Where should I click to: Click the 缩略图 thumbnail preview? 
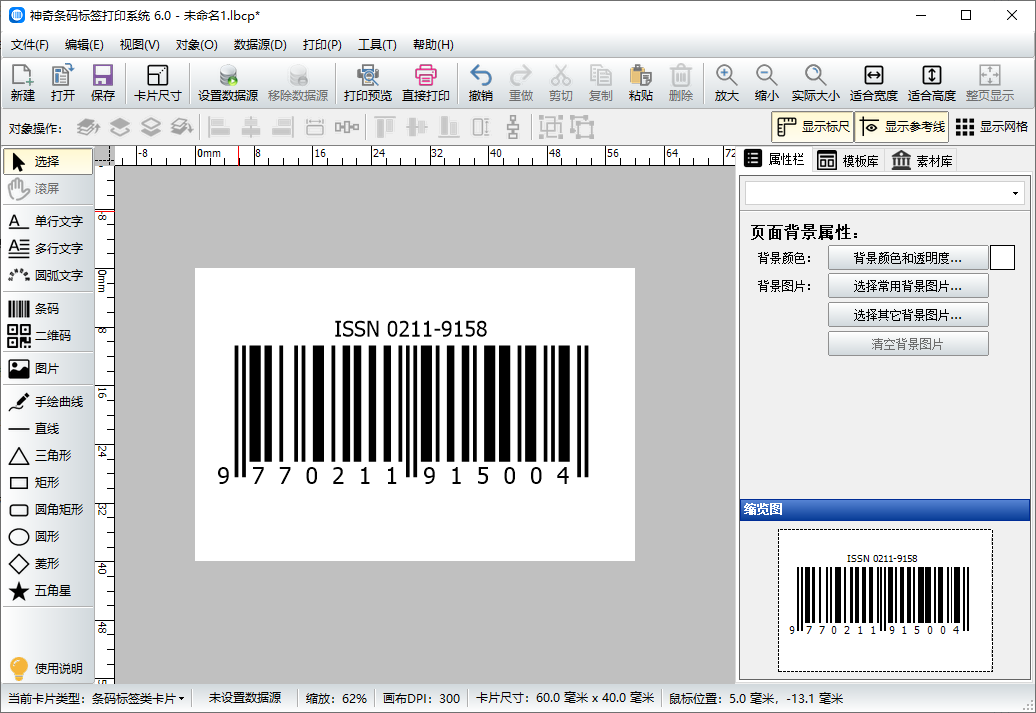[885, 600]
